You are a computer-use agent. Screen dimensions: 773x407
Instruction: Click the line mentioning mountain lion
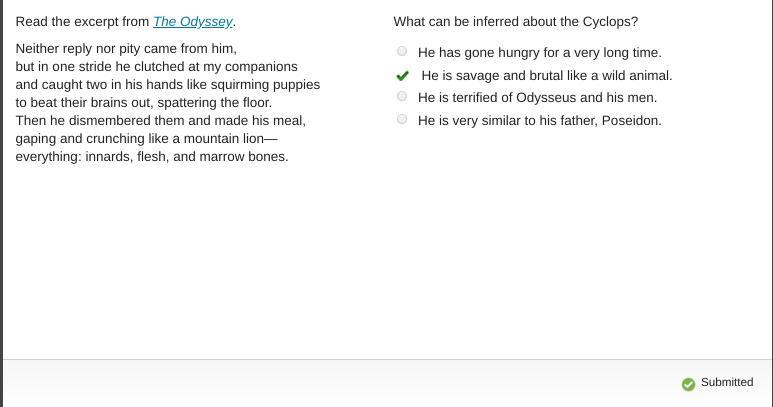[x=146, y=138]
